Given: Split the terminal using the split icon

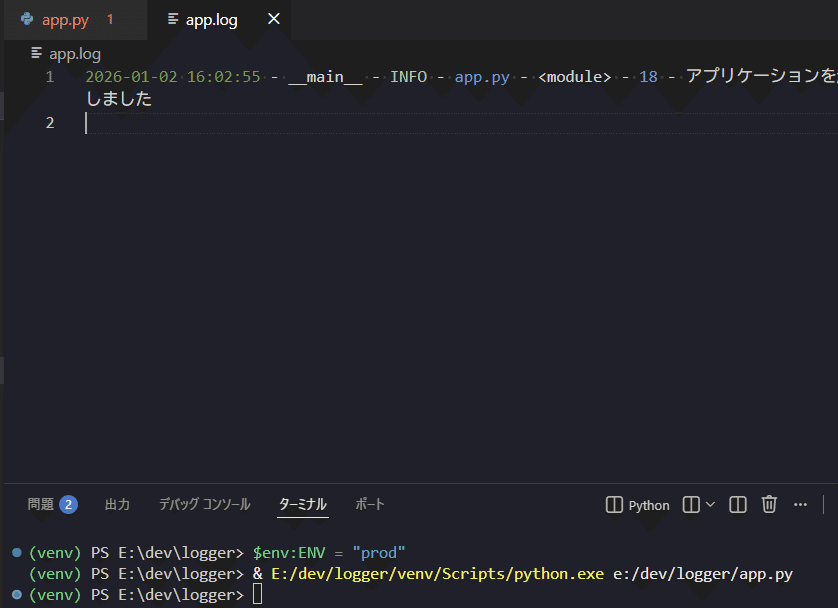Looking at the screenshot, I should 737,504.
